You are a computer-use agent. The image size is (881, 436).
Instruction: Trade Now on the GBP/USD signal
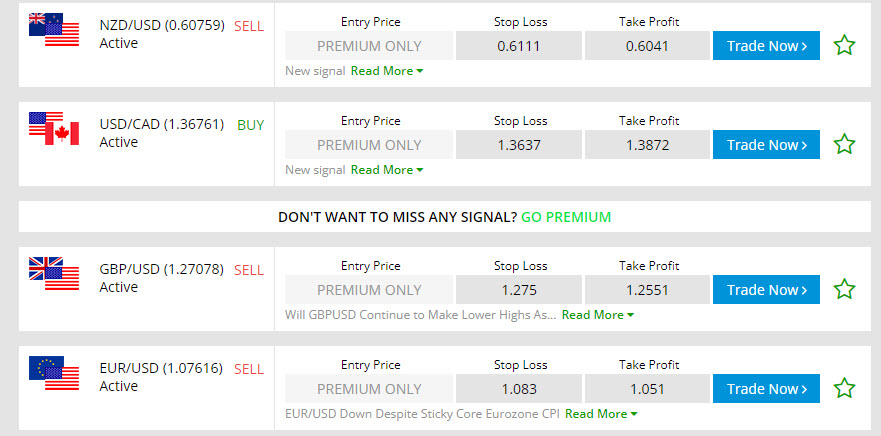766,289
